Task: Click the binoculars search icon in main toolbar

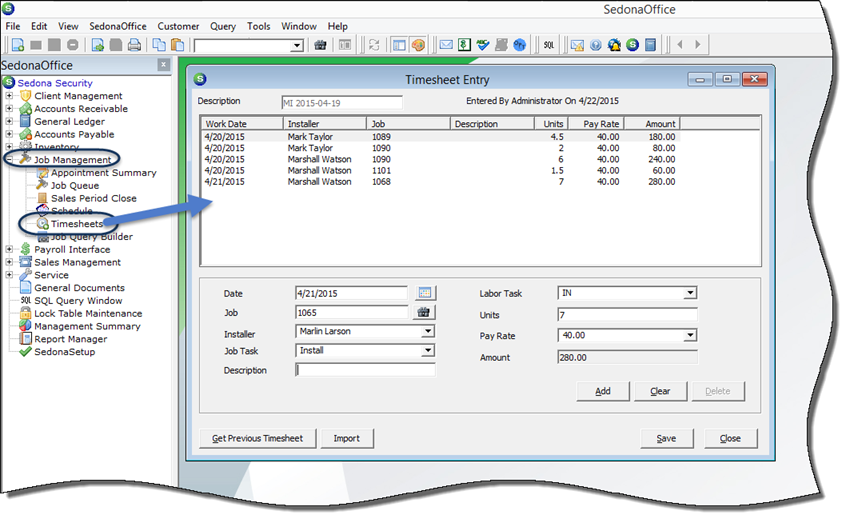Action: pyautogui.click(x=320, y=45)
